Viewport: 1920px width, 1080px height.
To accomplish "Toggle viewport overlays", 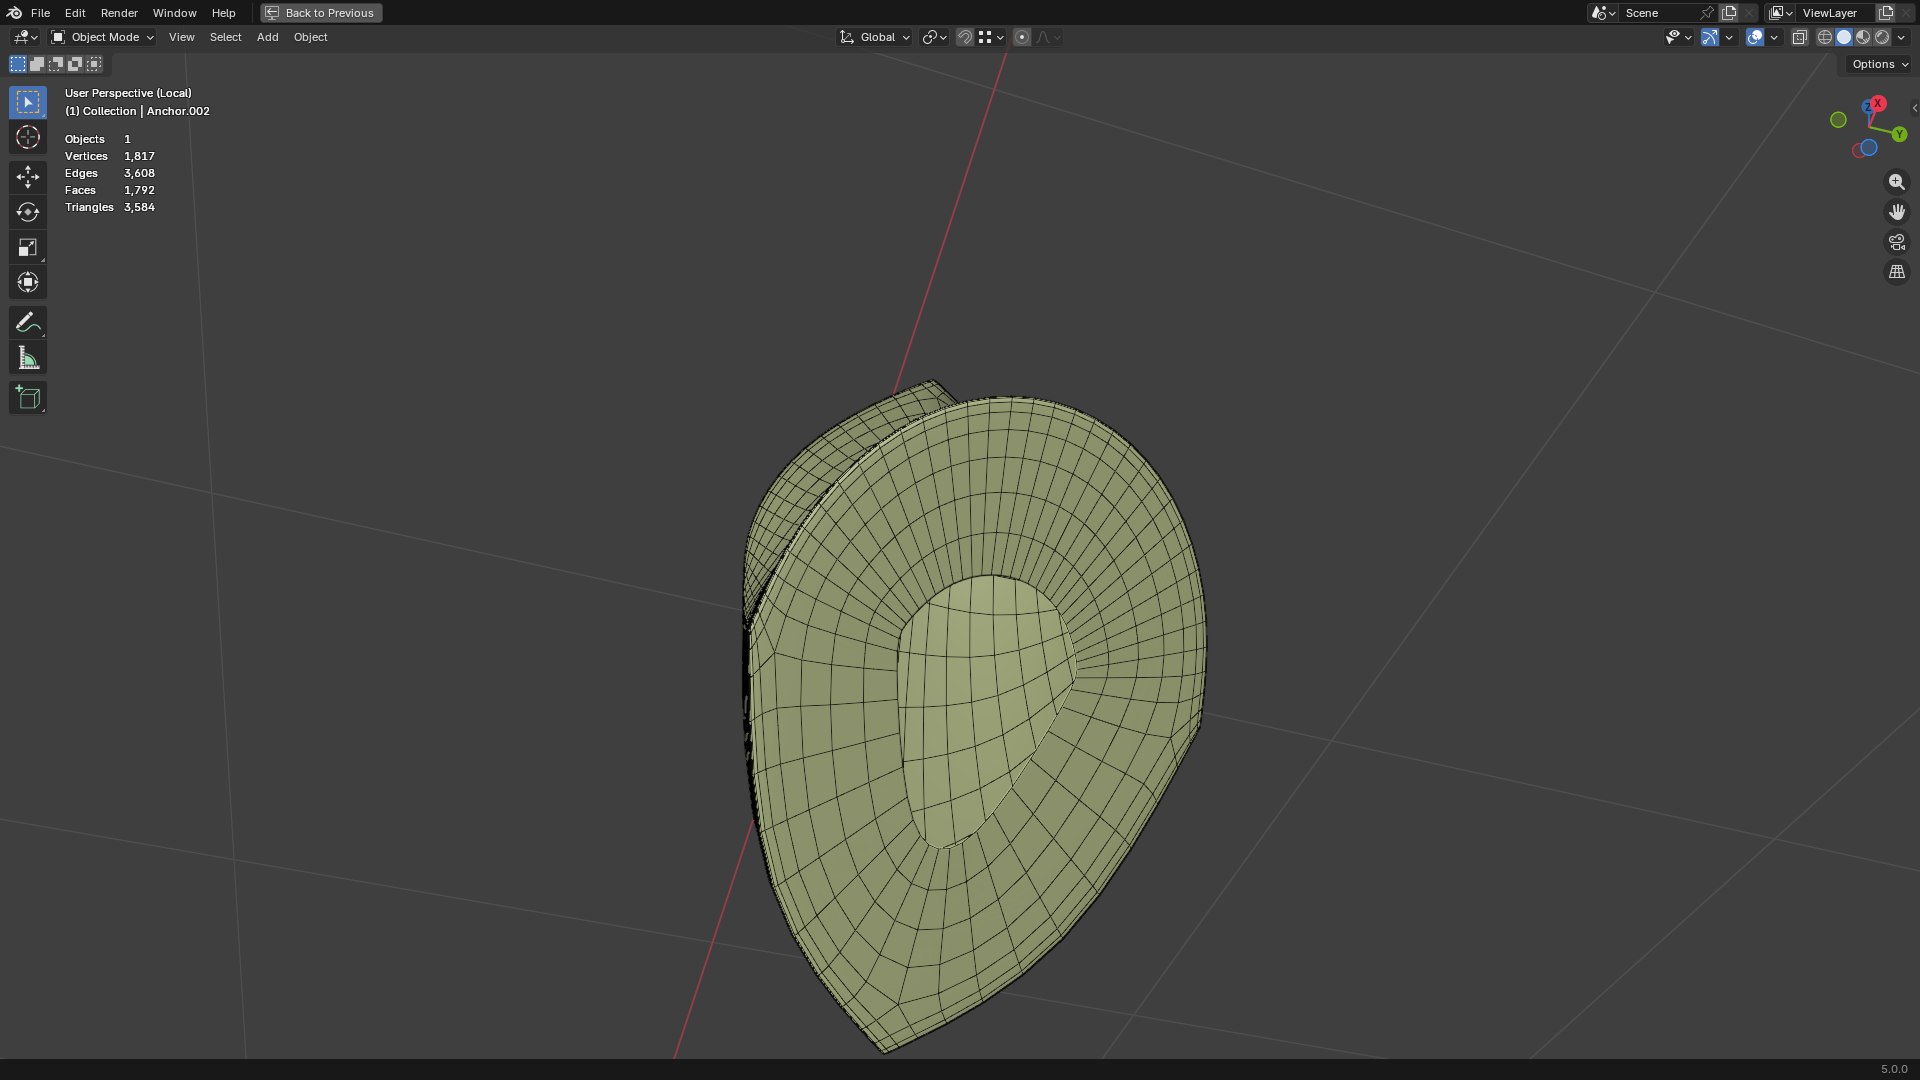I will [x=1755, y=37].
